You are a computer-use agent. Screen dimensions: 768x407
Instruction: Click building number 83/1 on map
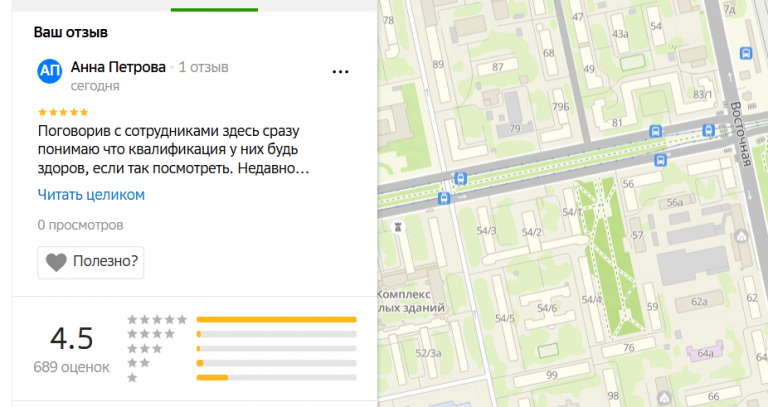pos(703,95)
